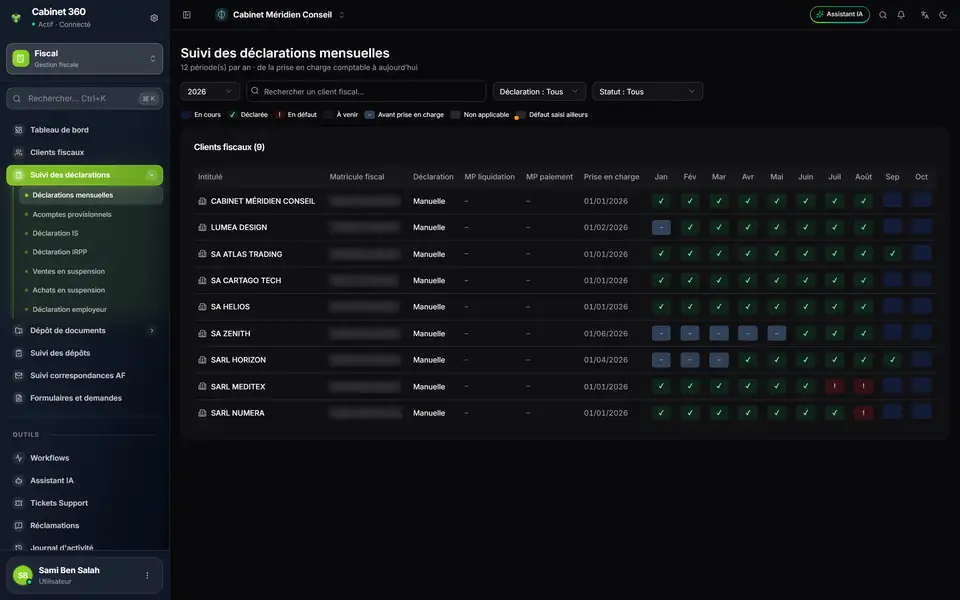This screenshot has width=960, height=600.
Task: Click the building icon beside SA ZENITH
Action: 202,334
